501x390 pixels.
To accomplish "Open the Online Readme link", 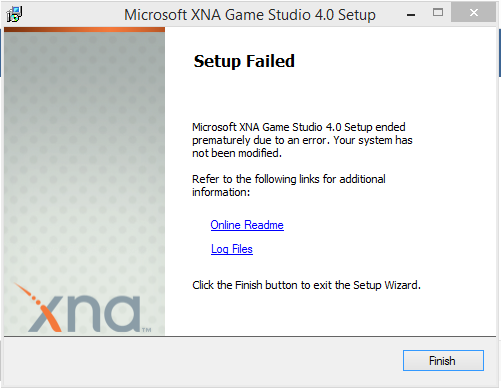I will tap(247, 225).
